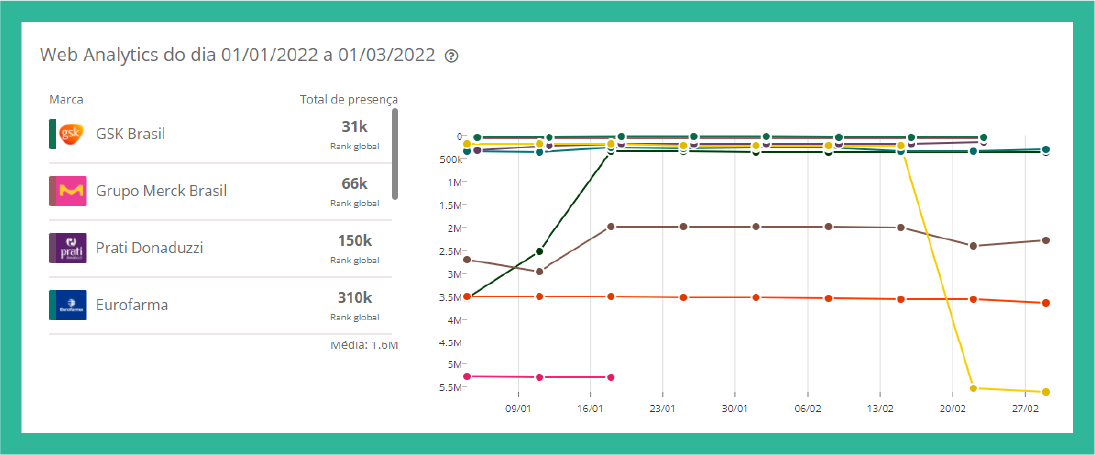Click orange line's last point at 27/02

[1045, 303]
